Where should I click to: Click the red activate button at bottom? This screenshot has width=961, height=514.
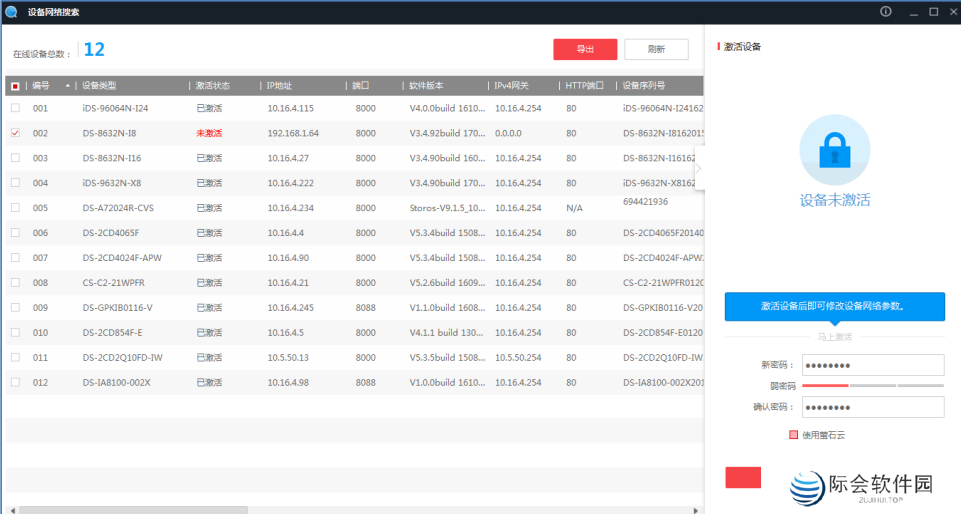[743, 477]
